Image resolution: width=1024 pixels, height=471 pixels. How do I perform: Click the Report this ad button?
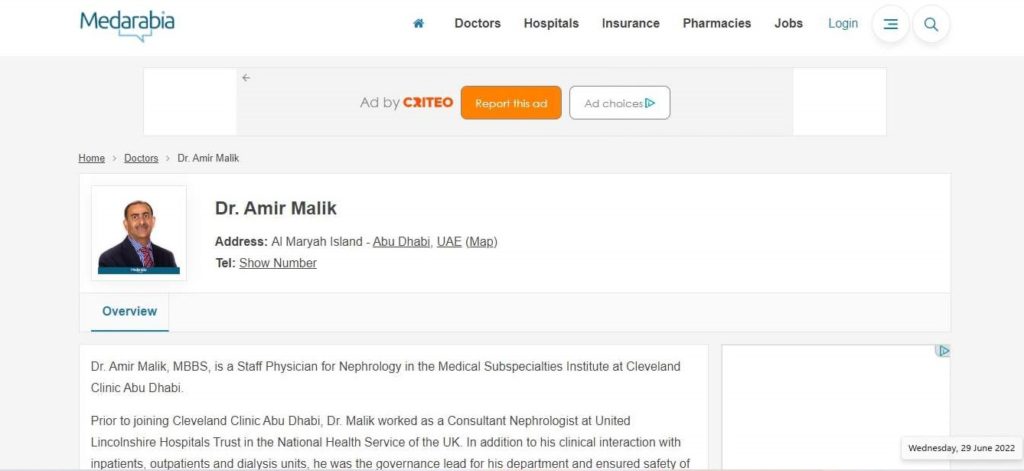511,103
